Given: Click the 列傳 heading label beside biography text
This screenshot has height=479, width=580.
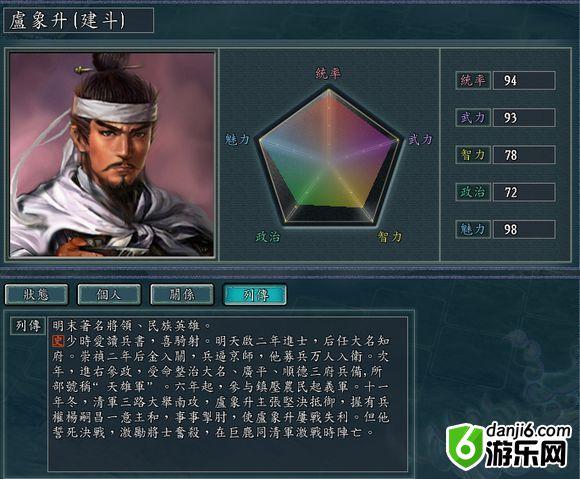Looking at the screenshot, I should (x=28, y=326).
